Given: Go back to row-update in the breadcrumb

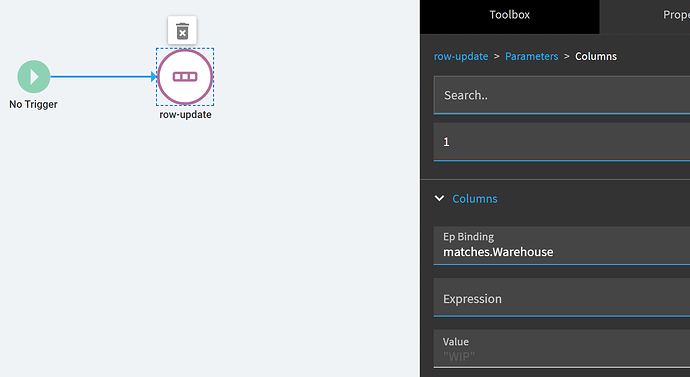Looking at the screenshot, I should (x=461, y=56).
